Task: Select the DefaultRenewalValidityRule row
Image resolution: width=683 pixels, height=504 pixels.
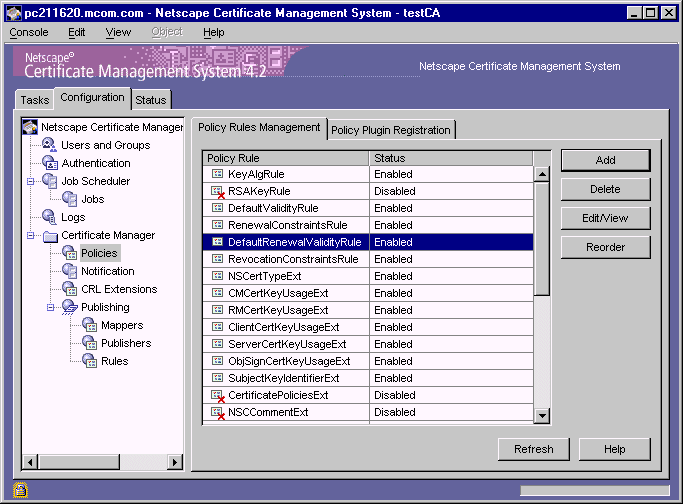Action: [368, 242]
